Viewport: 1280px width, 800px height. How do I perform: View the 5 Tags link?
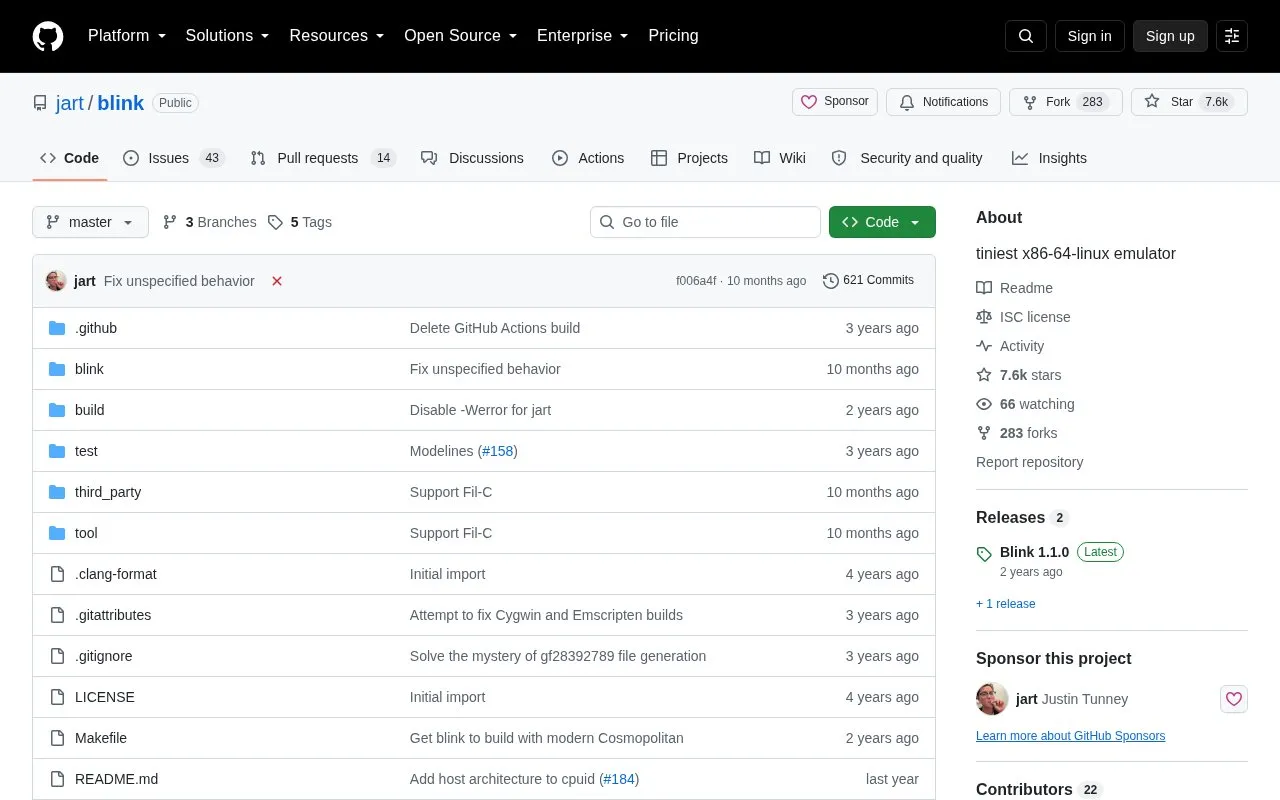click(x=300, y=222)
